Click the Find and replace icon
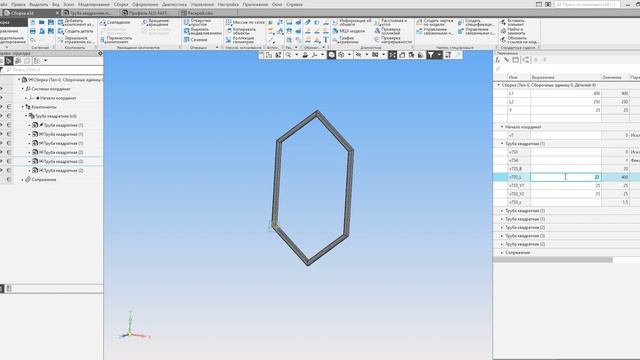This screenshot has height=360, width=640. (503, 31)
